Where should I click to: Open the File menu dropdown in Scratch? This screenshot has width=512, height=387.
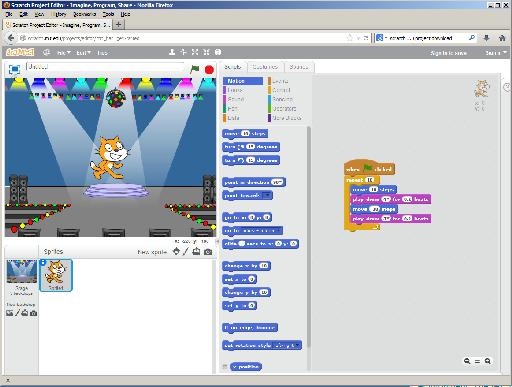point(63,53)
